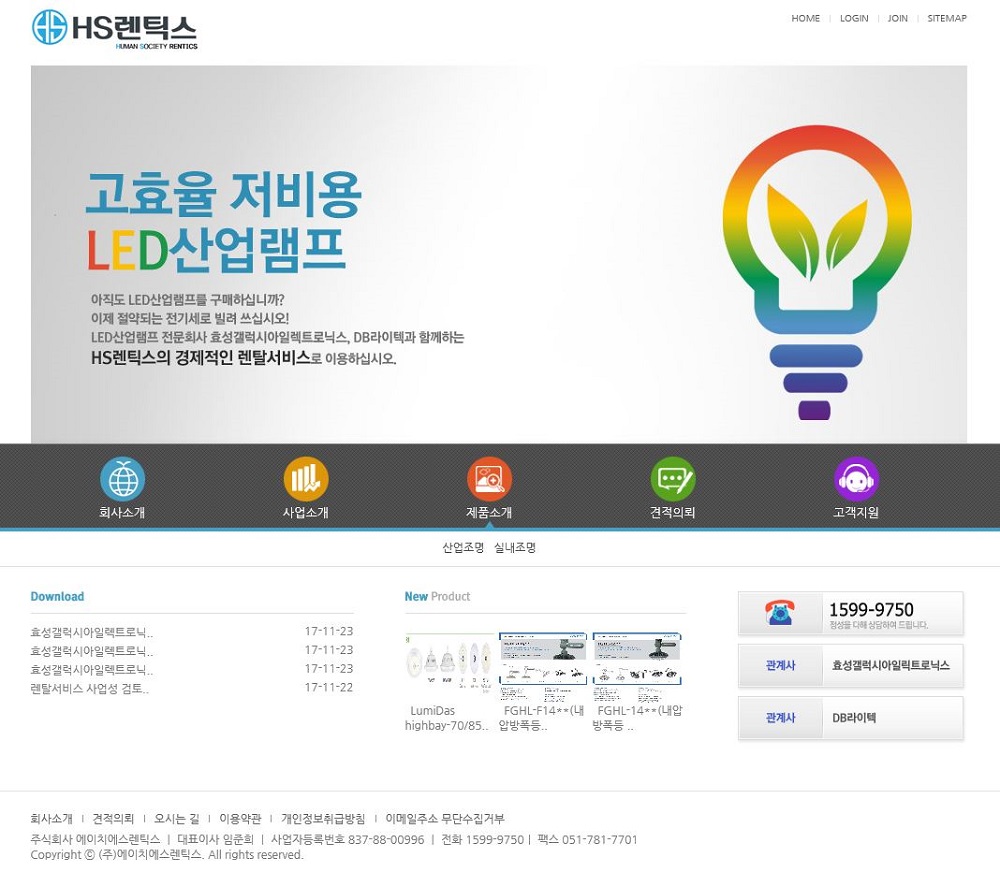Open the 효성갤럭시아일렉트로닉스 관계사 button
Screen dimensions: 1000x872
[850, 666]
